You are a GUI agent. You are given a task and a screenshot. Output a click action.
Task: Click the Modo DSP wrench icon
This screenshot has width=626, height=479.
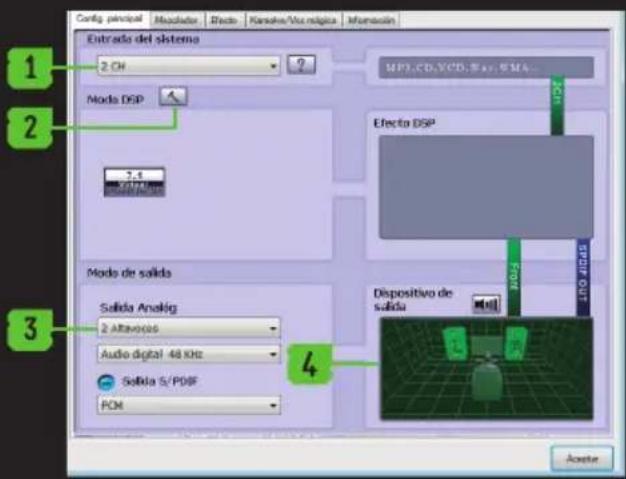(x=172, y=97)
